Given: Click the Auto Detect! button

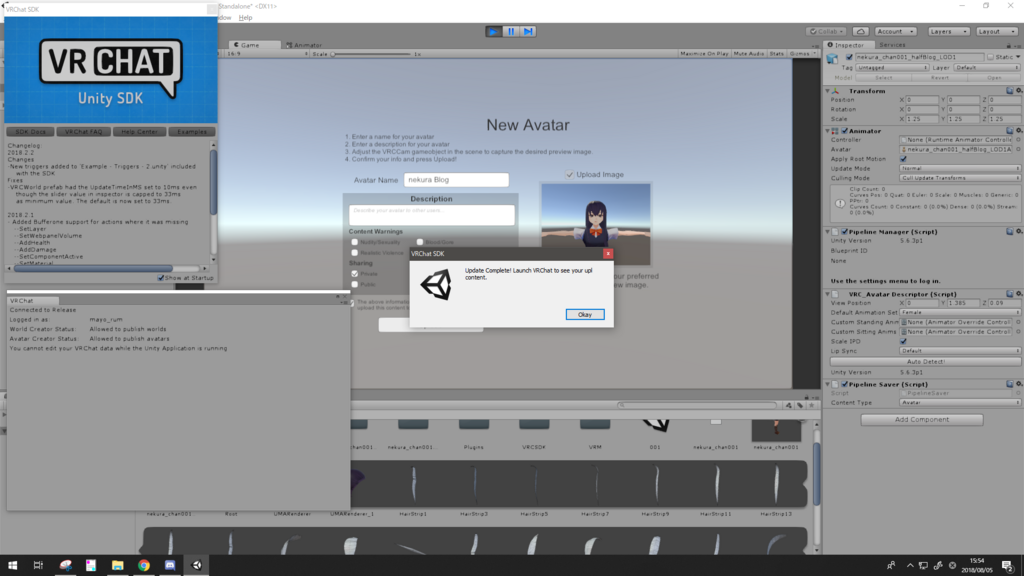Looking at the screenshot, I should pos(925,361).
